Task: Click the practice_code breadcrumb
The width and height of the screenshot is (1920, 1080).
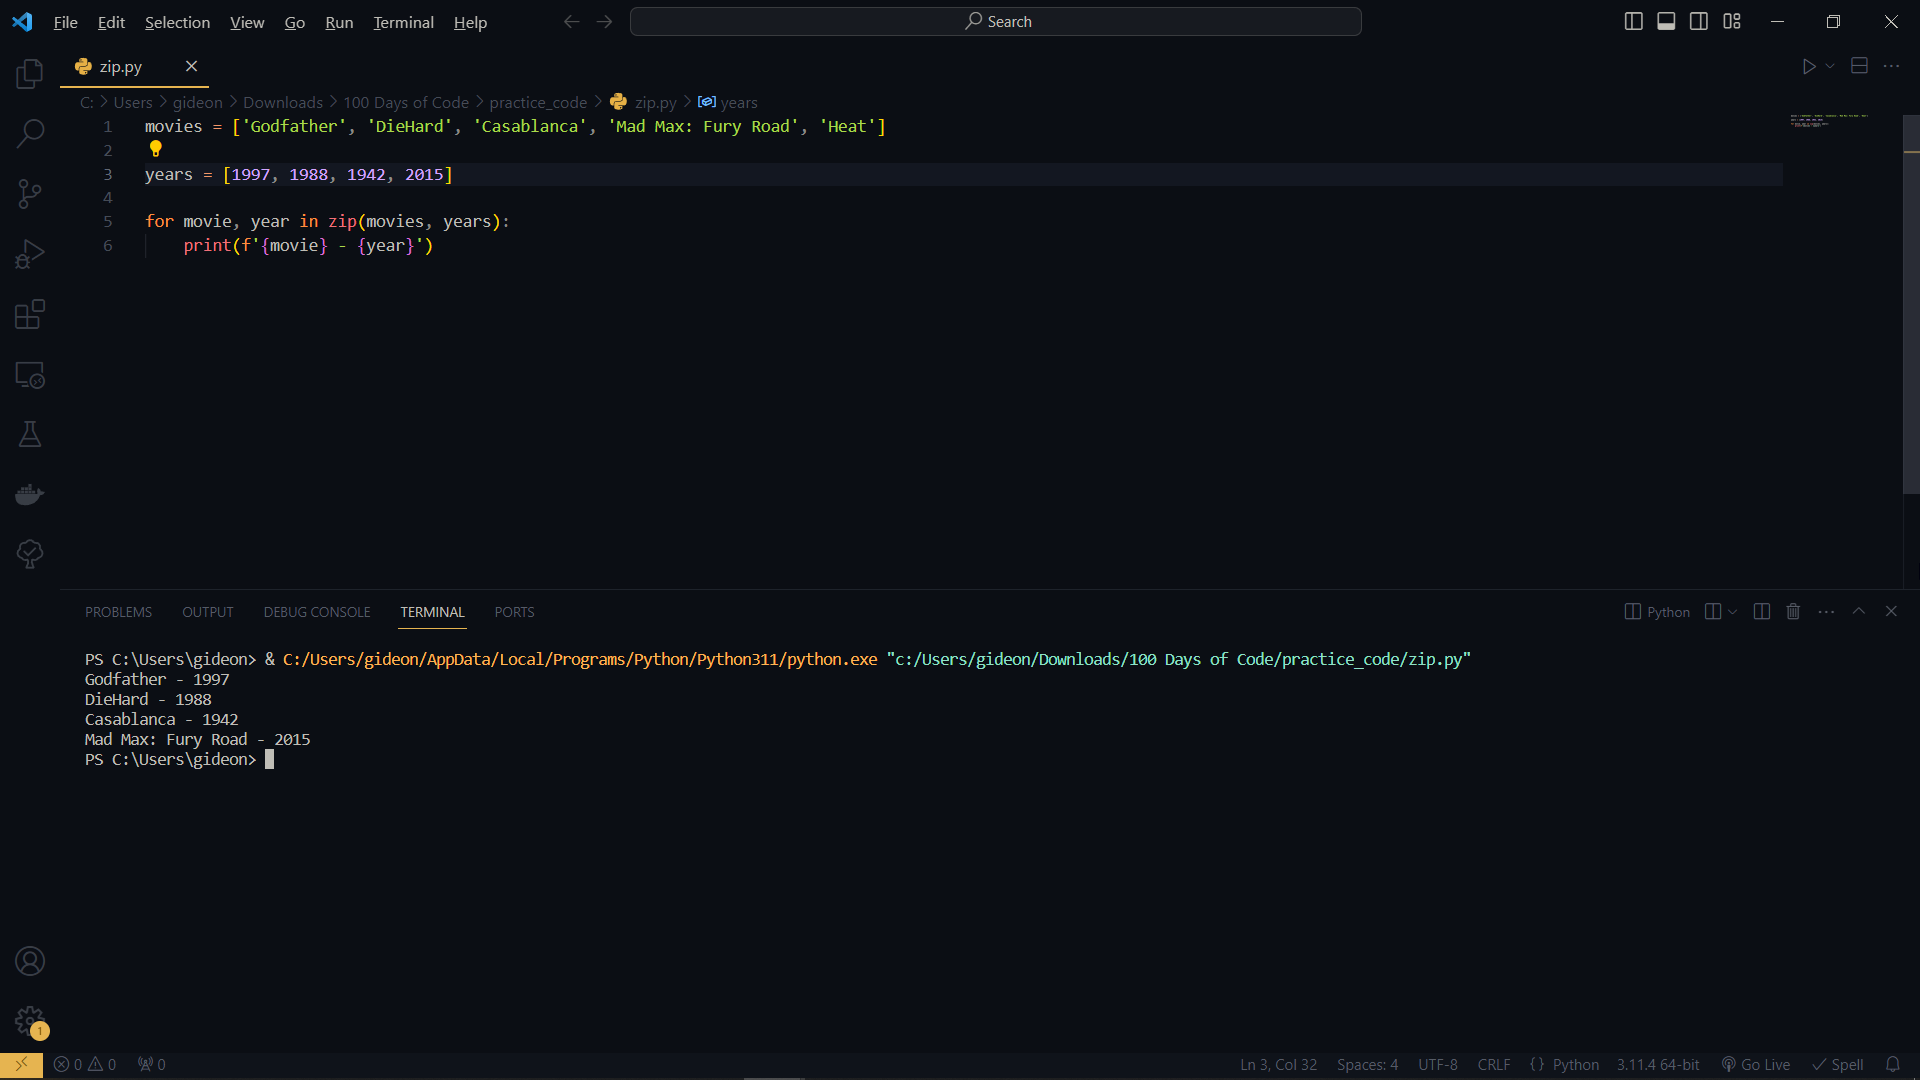Action: pos(538,102)
